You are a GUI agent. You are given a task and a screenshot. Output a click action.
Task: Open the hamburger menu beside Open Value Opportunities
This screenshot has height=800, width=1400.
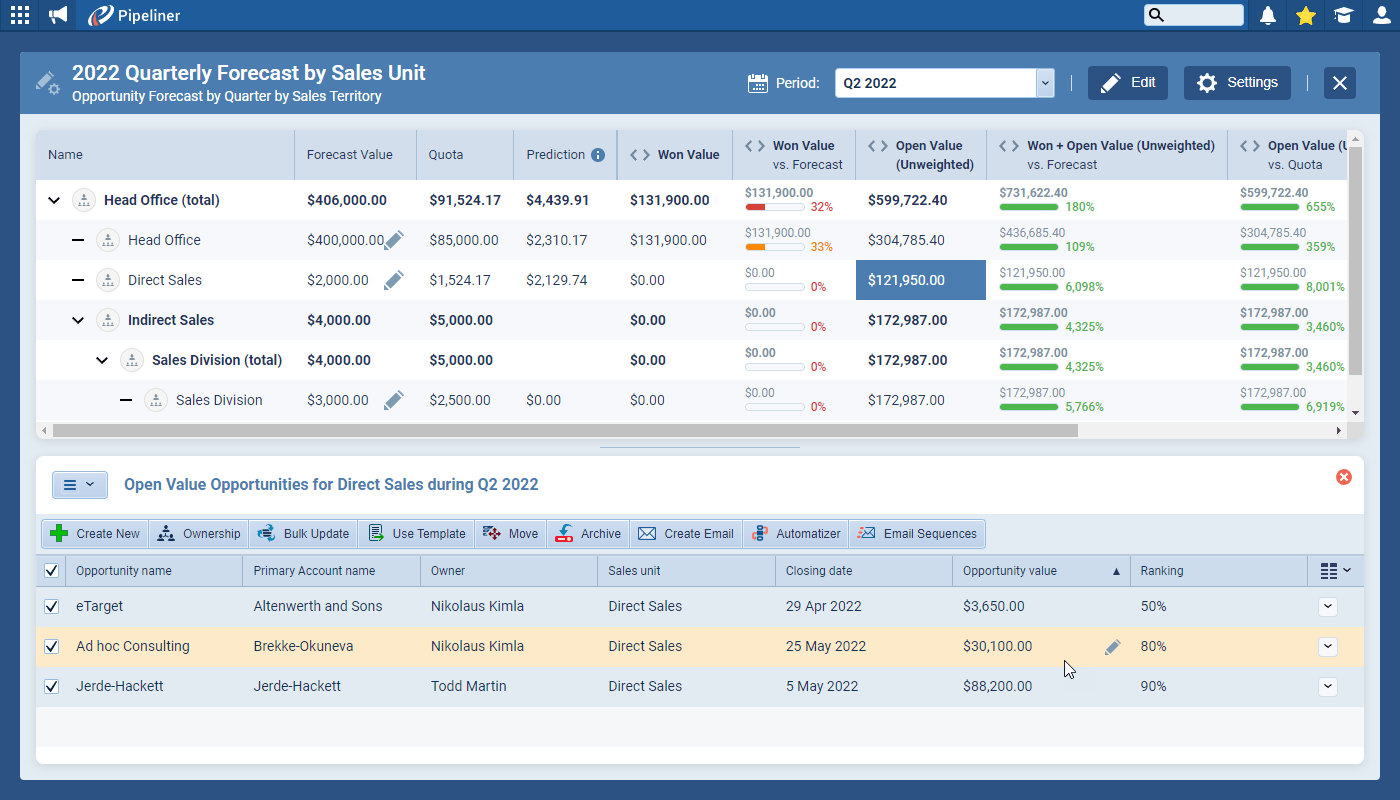(79, 484)
